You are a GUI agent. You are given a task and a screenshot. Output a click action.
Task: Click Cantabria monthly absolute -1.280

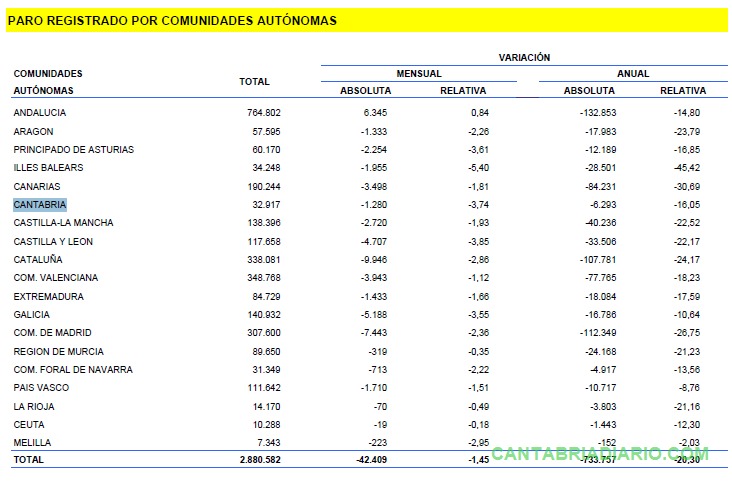click(374, 205)
